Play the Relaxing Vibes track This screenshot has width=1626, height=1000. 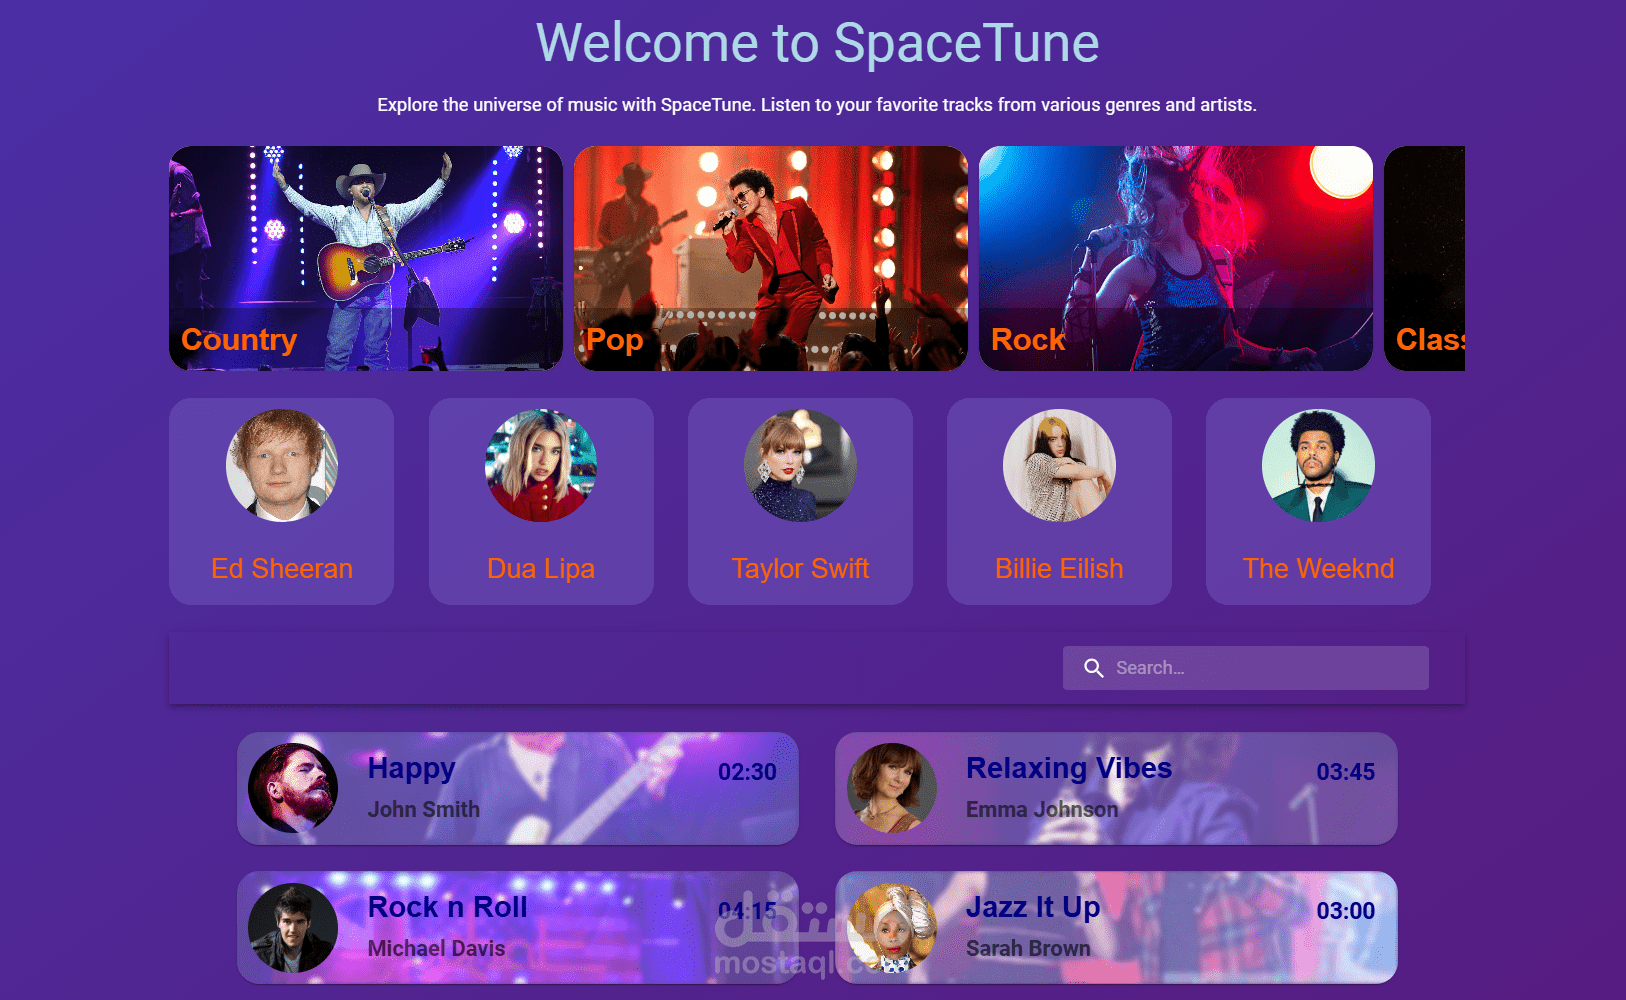pos(1116,788)
